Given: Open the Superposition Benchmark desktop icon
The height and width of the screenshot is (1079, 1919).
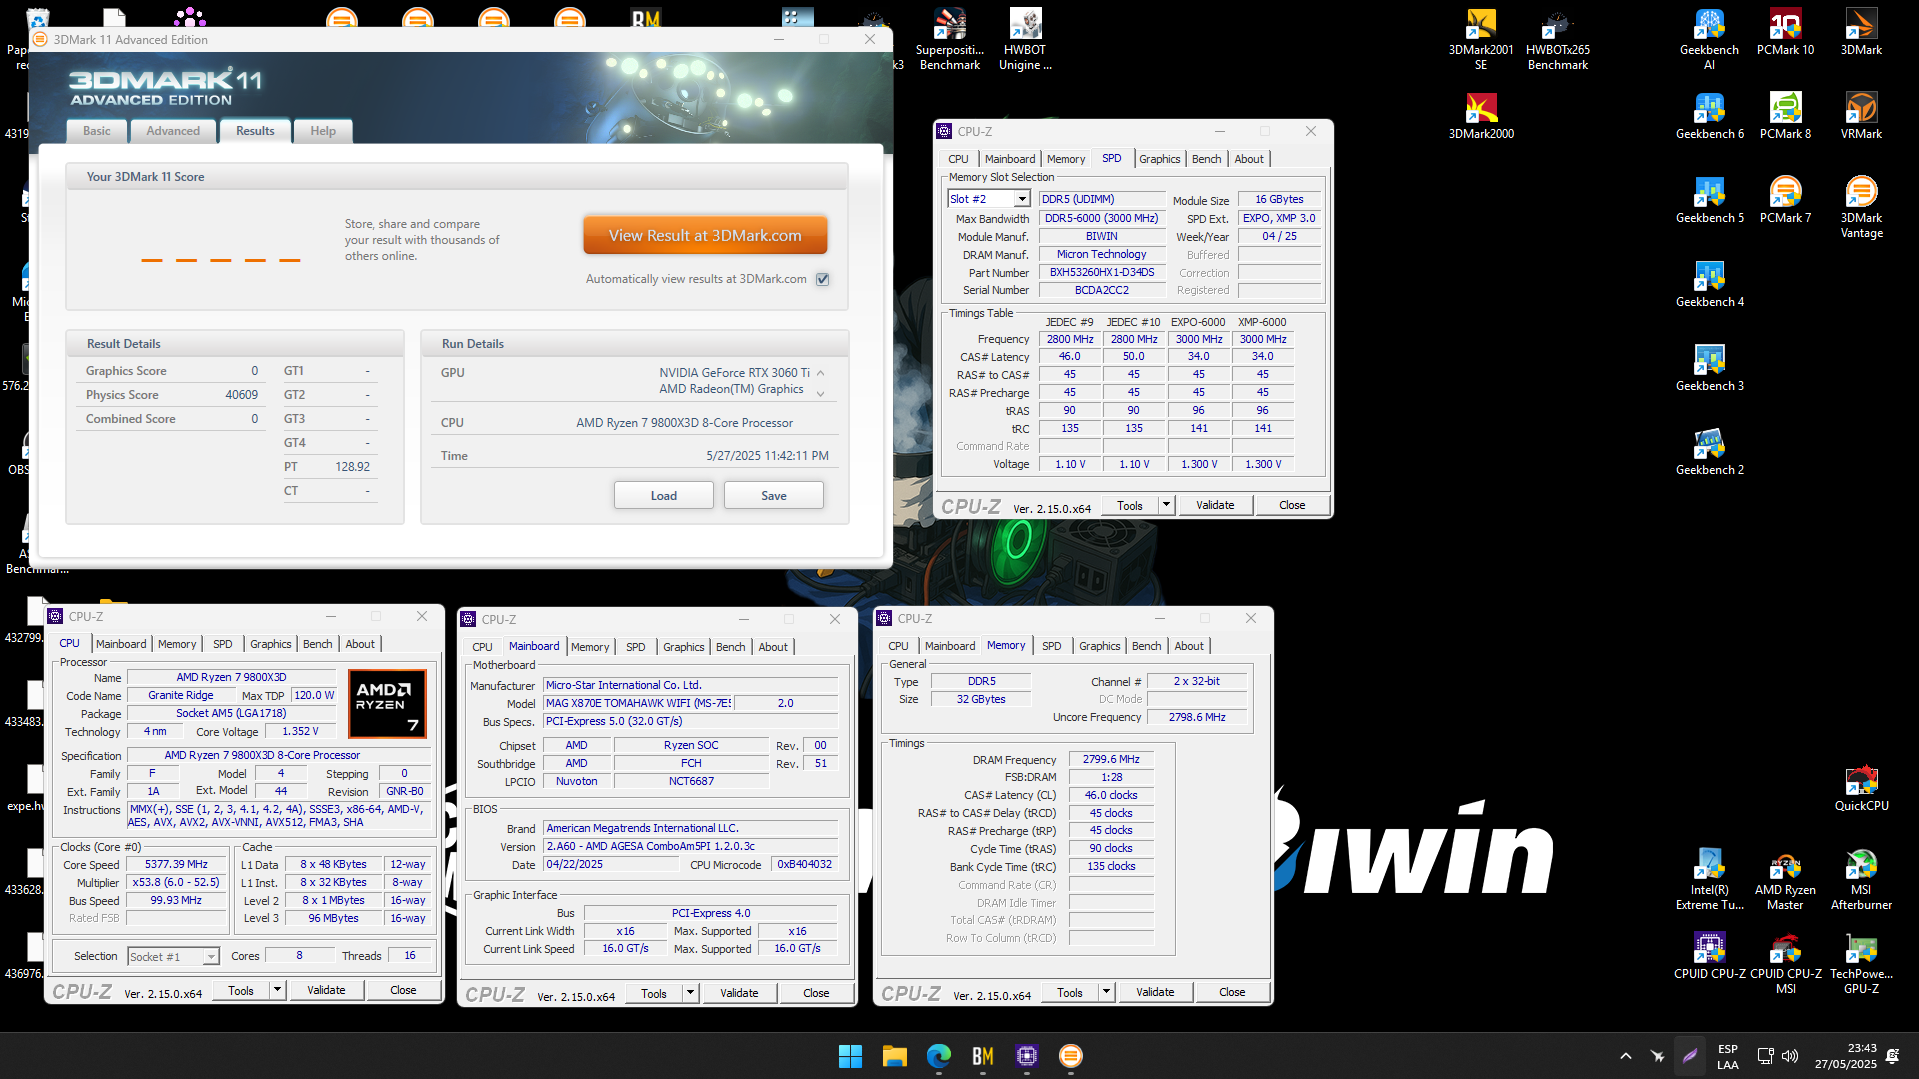Looking at the screenshot, I should [x=949, y=39].
